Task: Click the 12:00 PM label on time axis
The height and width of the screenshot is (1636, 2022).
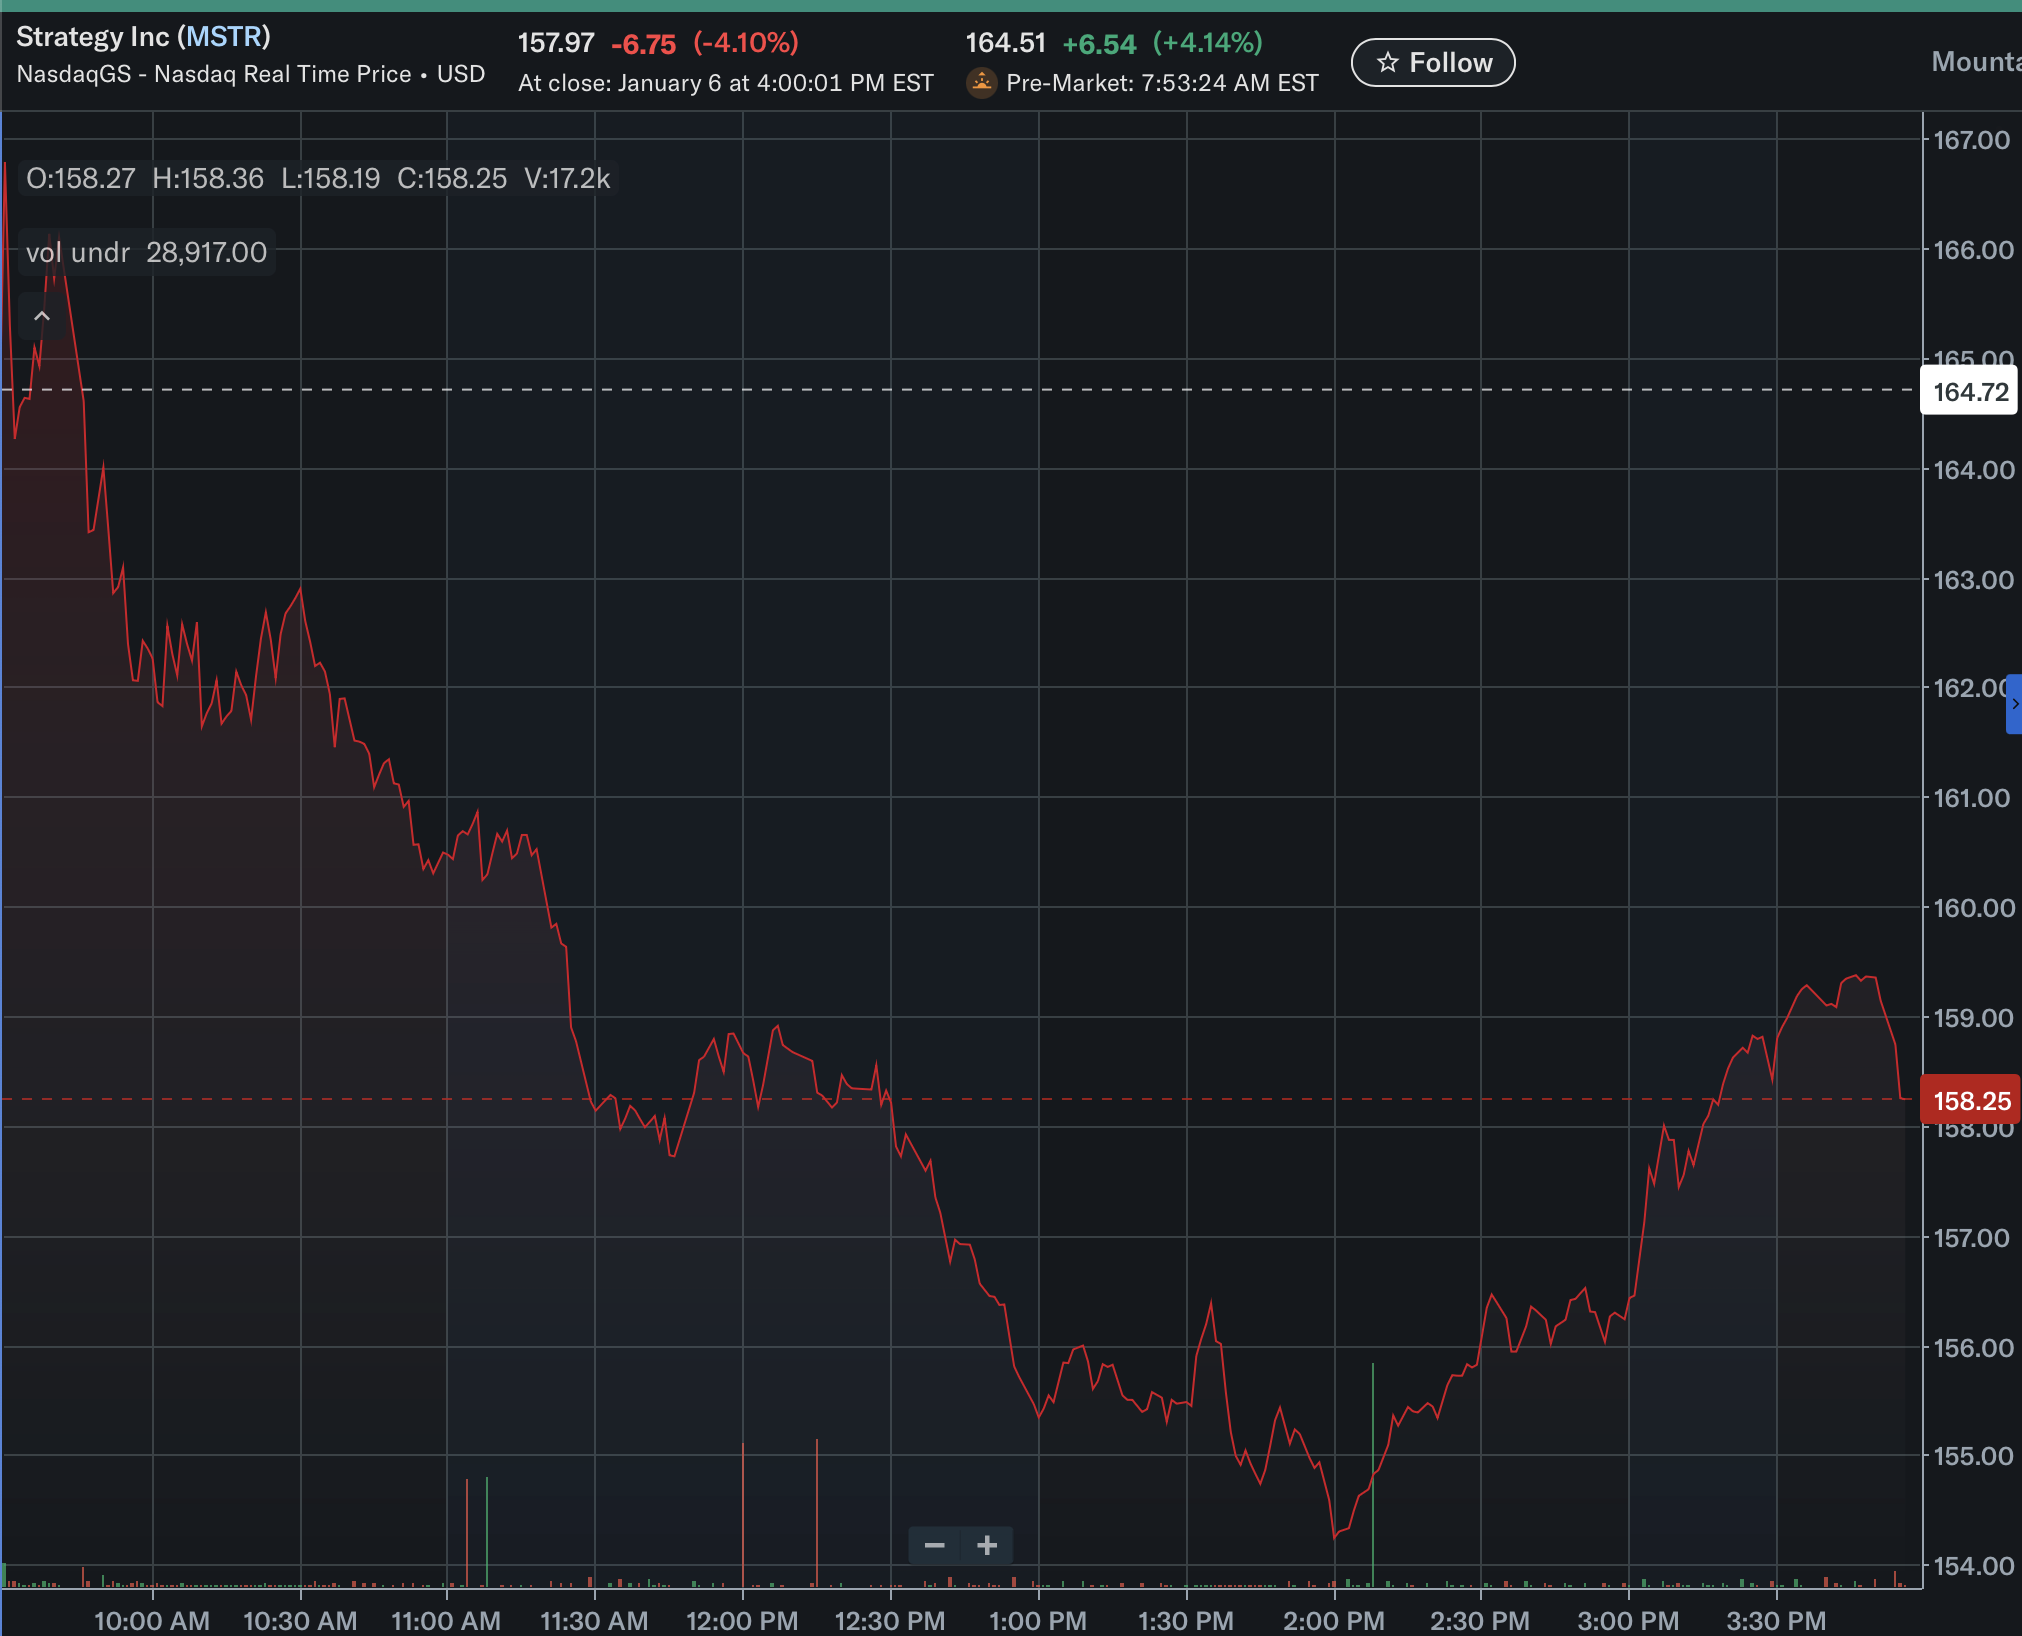Action: click(742, 1620)
